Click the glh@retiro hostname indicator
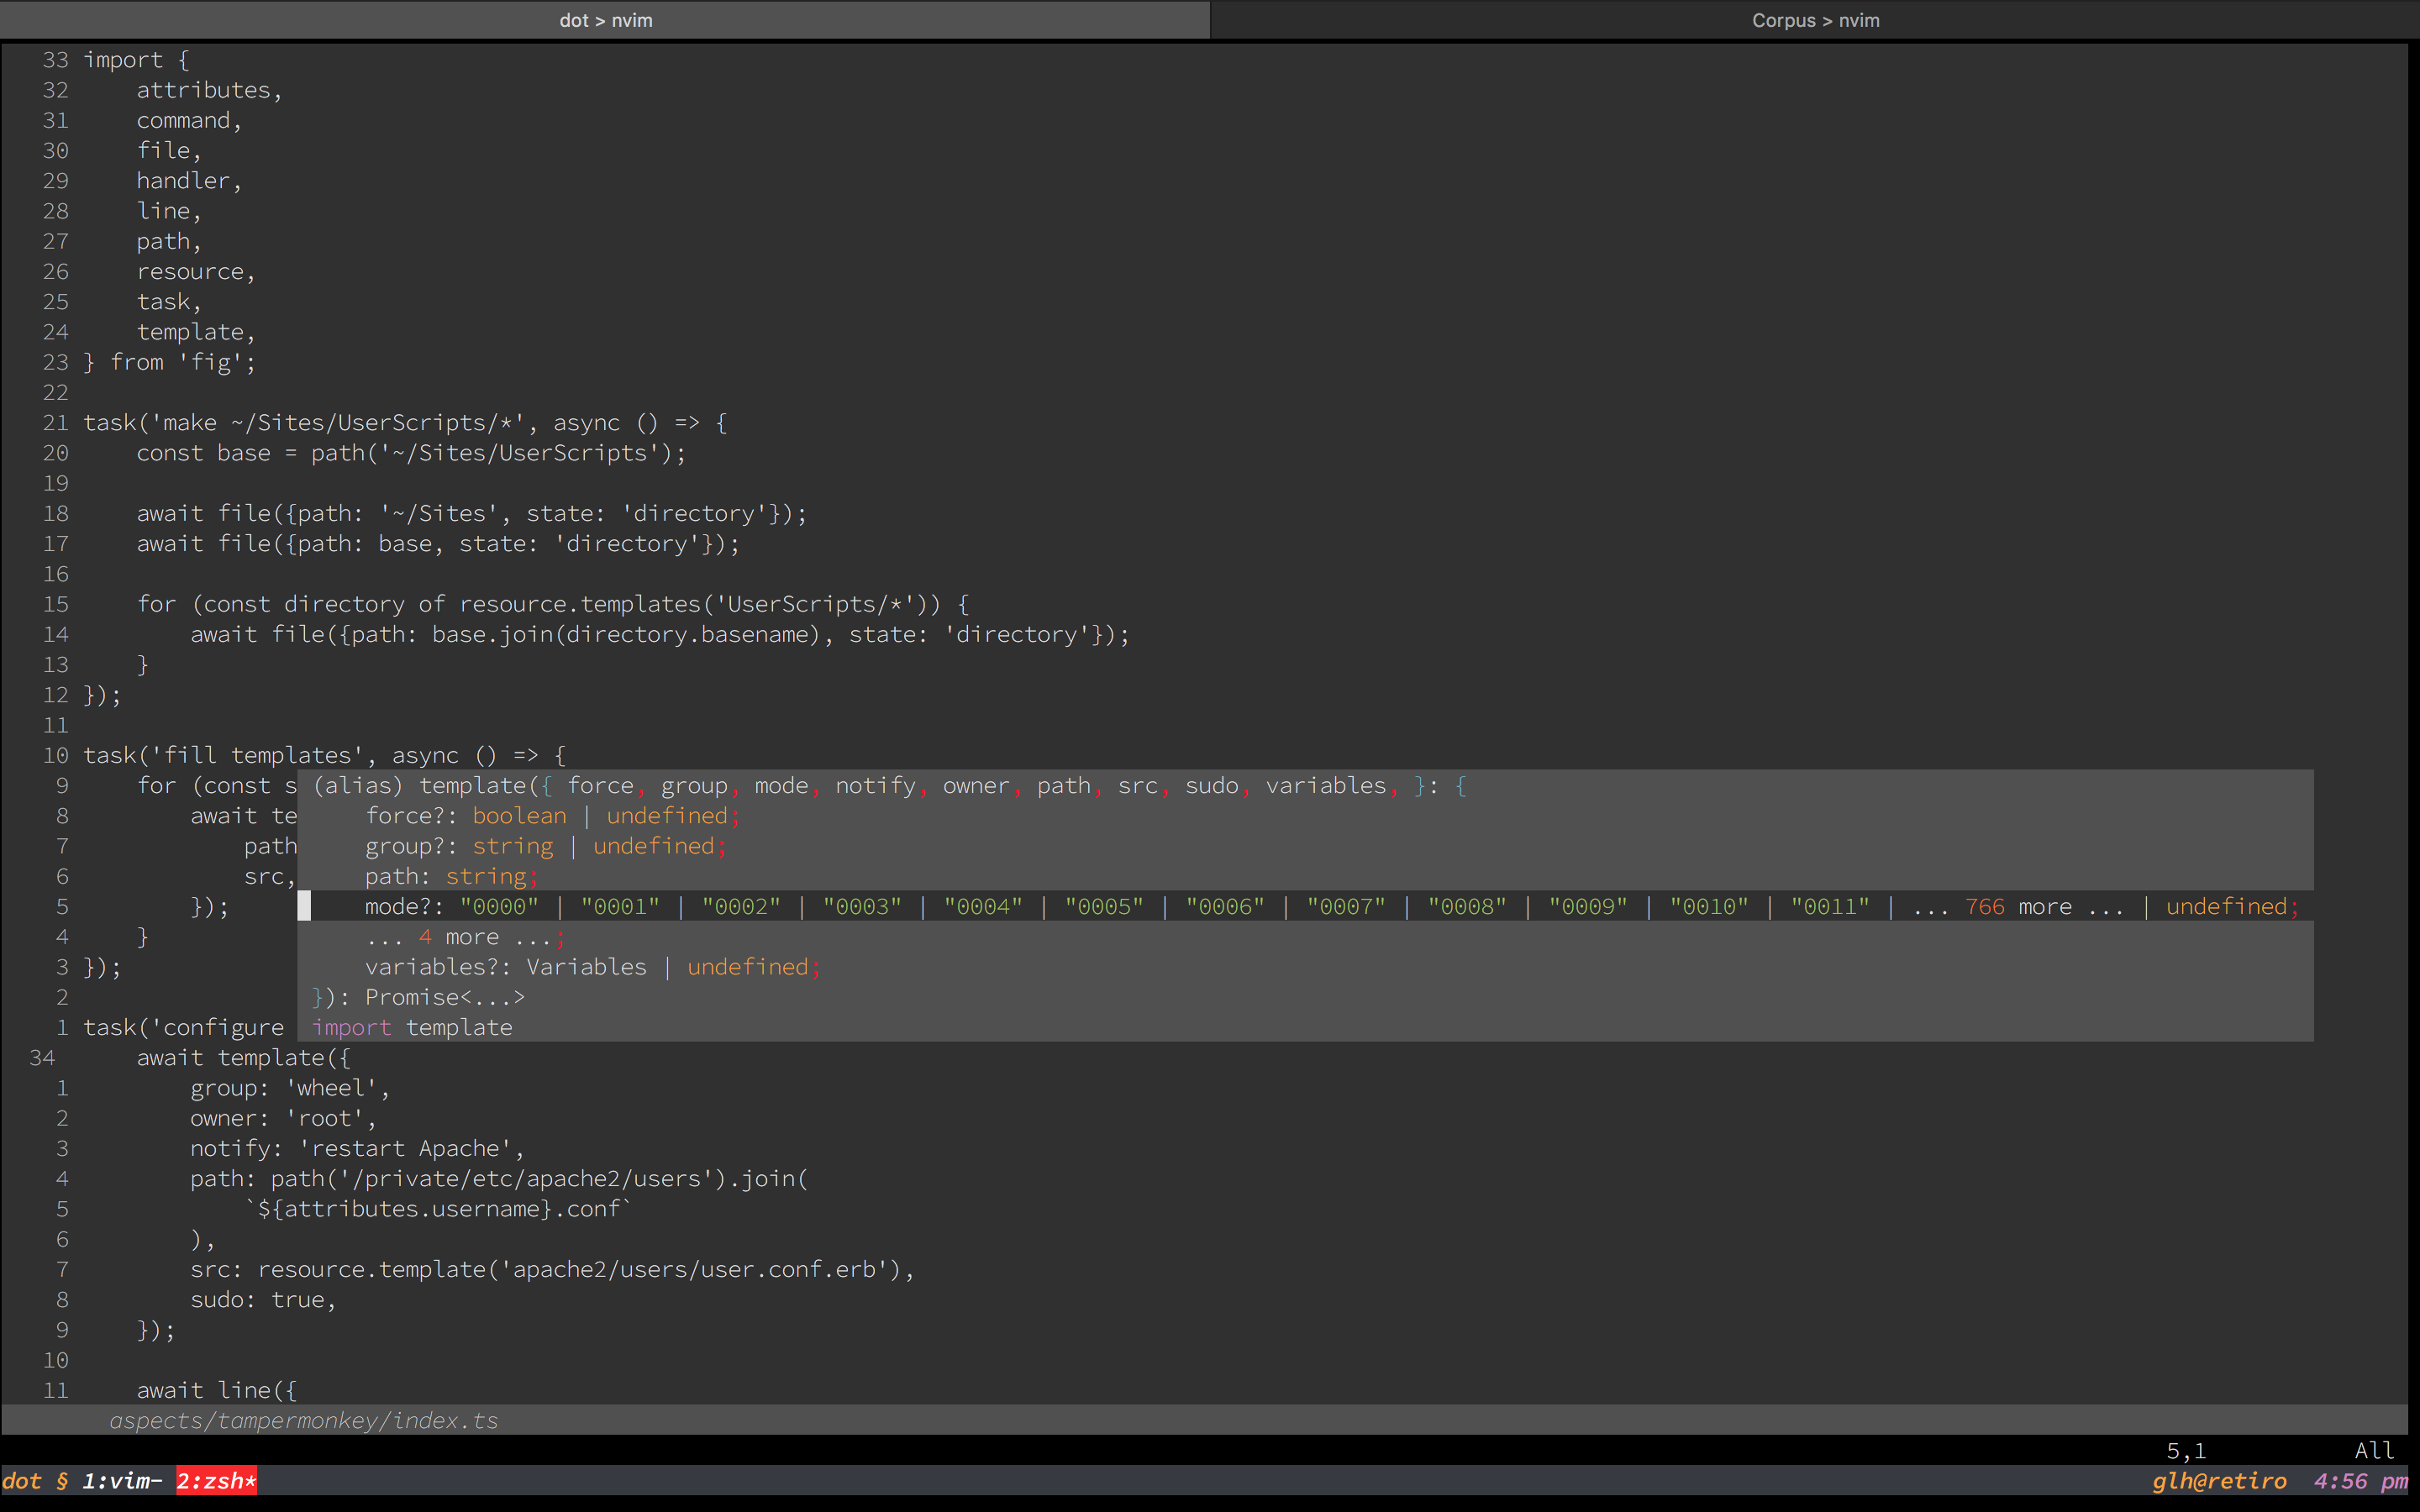Viewport: 2420px width, 1512px height. [x=2222, y=1481]
